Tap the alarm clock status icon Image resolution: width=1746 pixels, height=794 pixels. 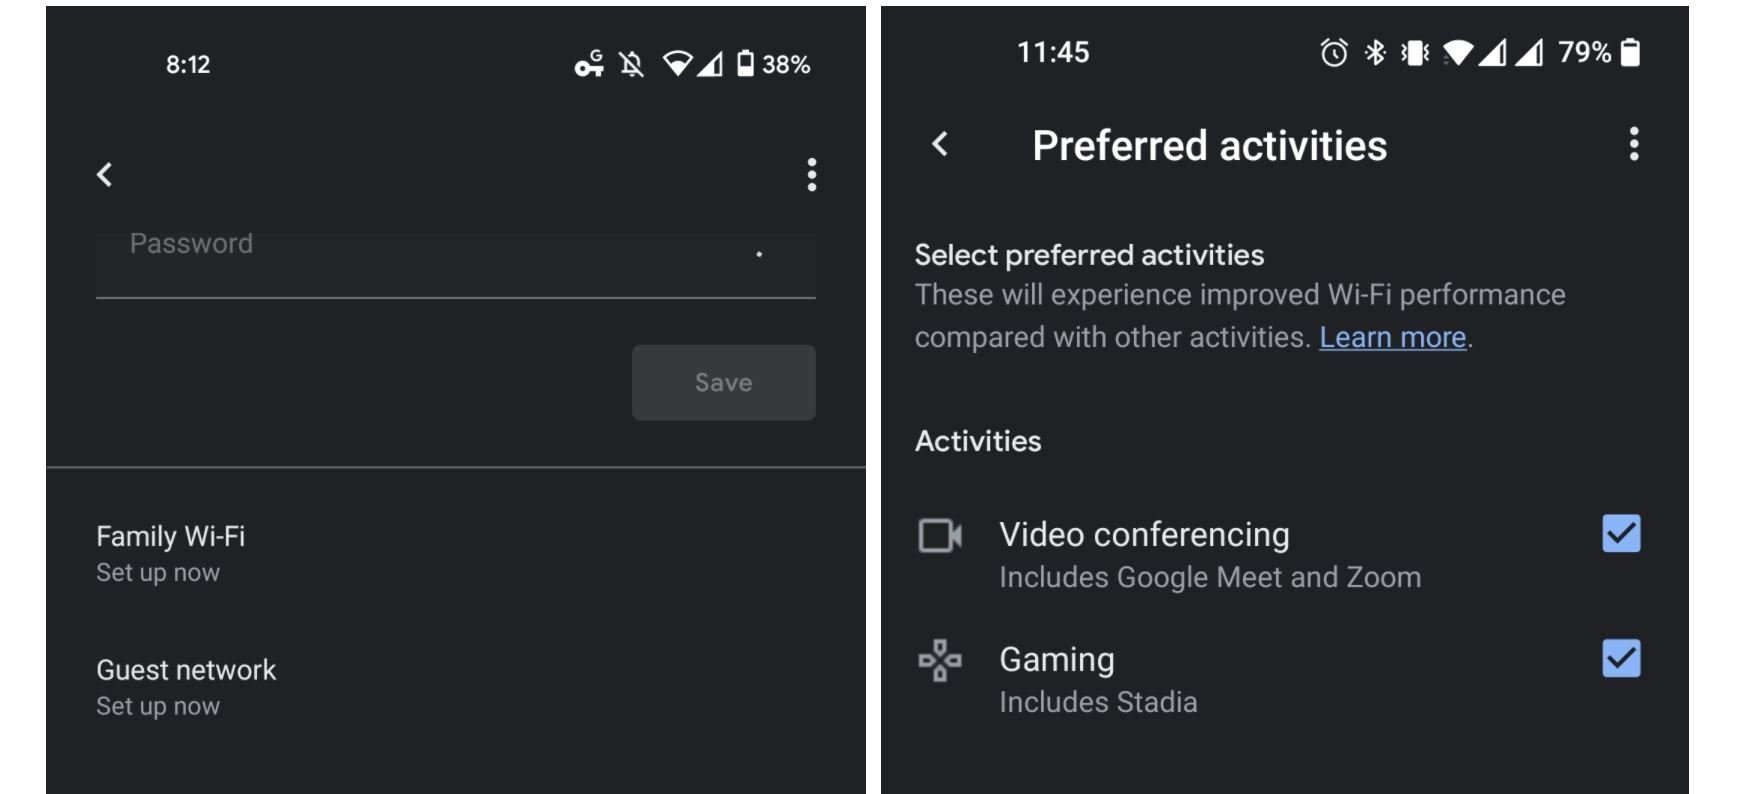click(x=1334, y=53)
